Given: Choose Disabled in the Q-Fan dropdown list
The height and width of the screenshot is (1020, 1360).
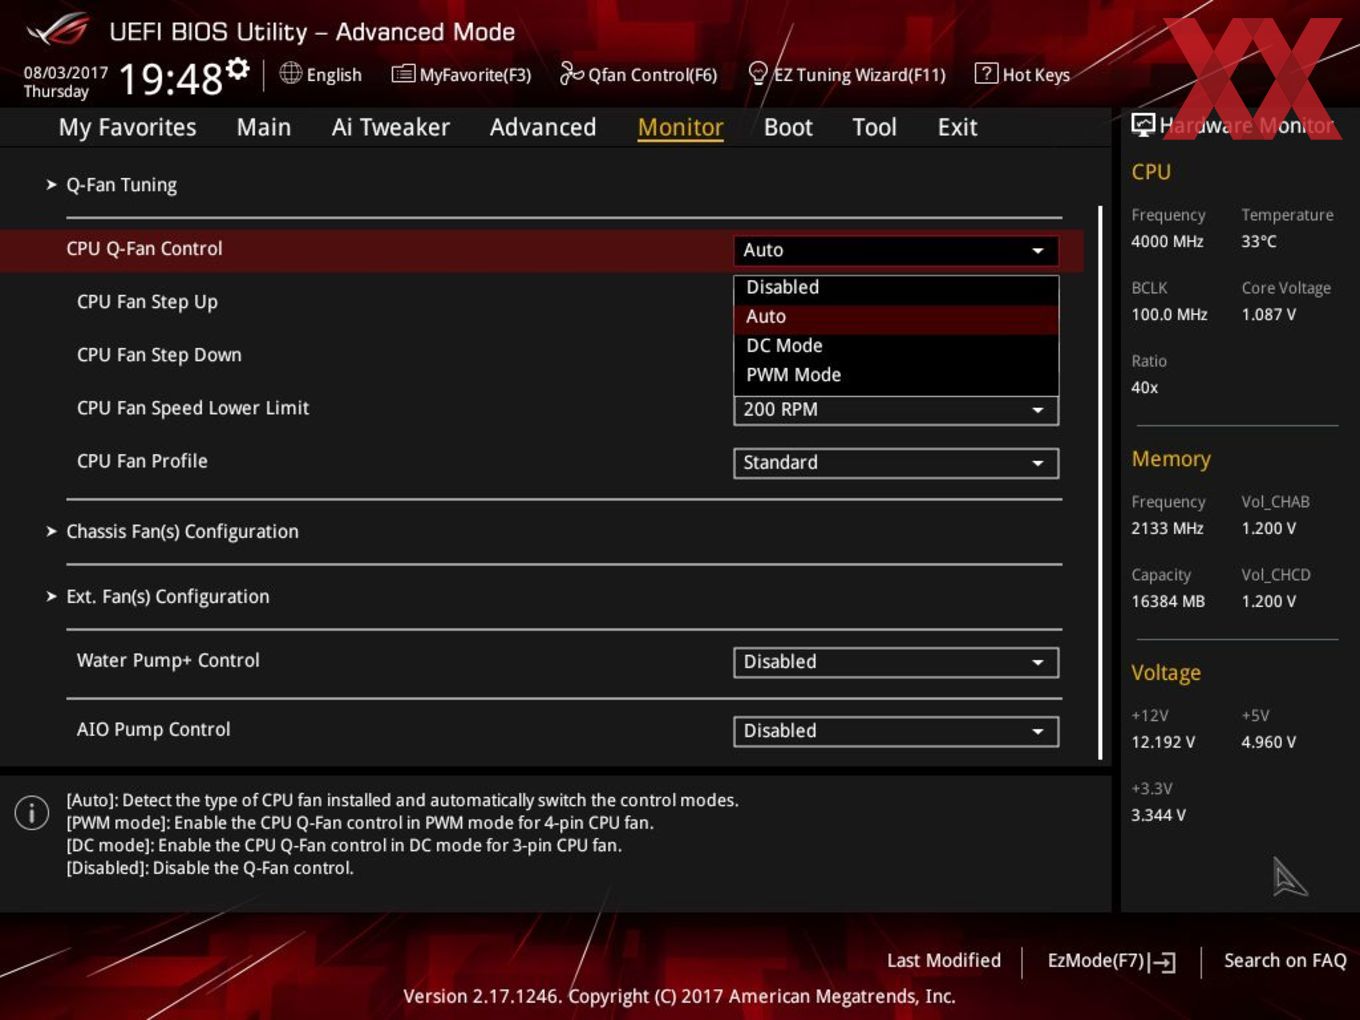Looking at the screenshot, I should [x=896, y=287].
